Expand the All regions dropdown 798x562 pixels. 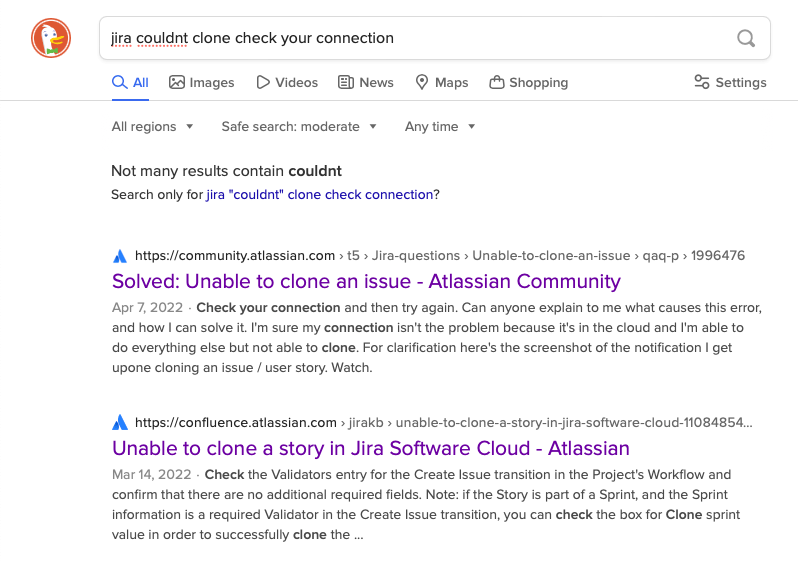152,127
